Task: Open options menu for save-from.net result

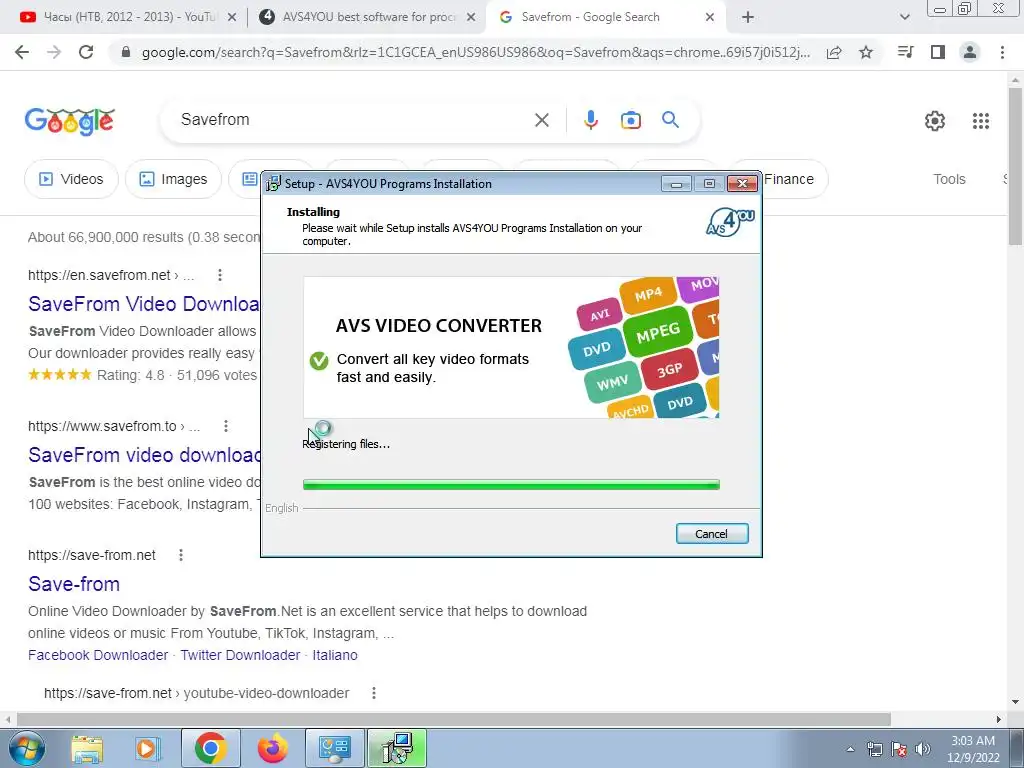Action: coord(181,555)
